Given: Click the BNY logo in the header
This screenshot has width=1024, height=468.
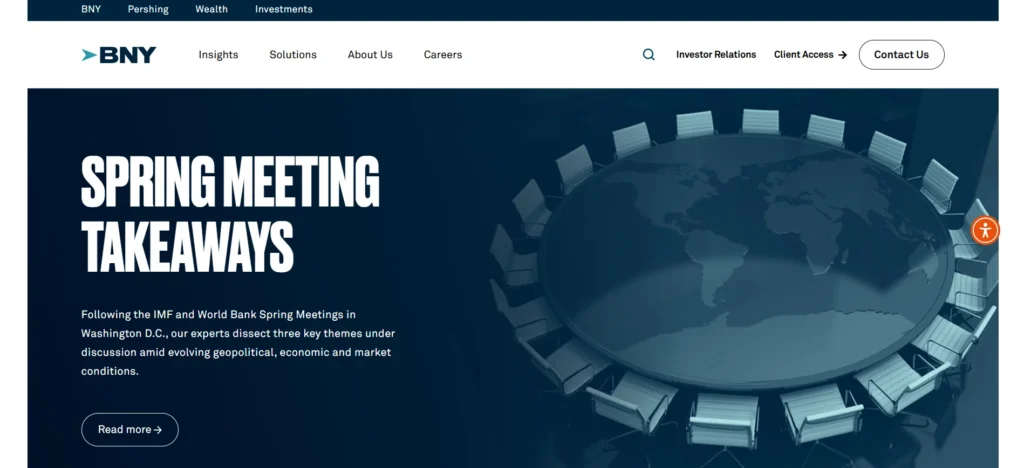Looking at the screenshot, I should (118, 55).
